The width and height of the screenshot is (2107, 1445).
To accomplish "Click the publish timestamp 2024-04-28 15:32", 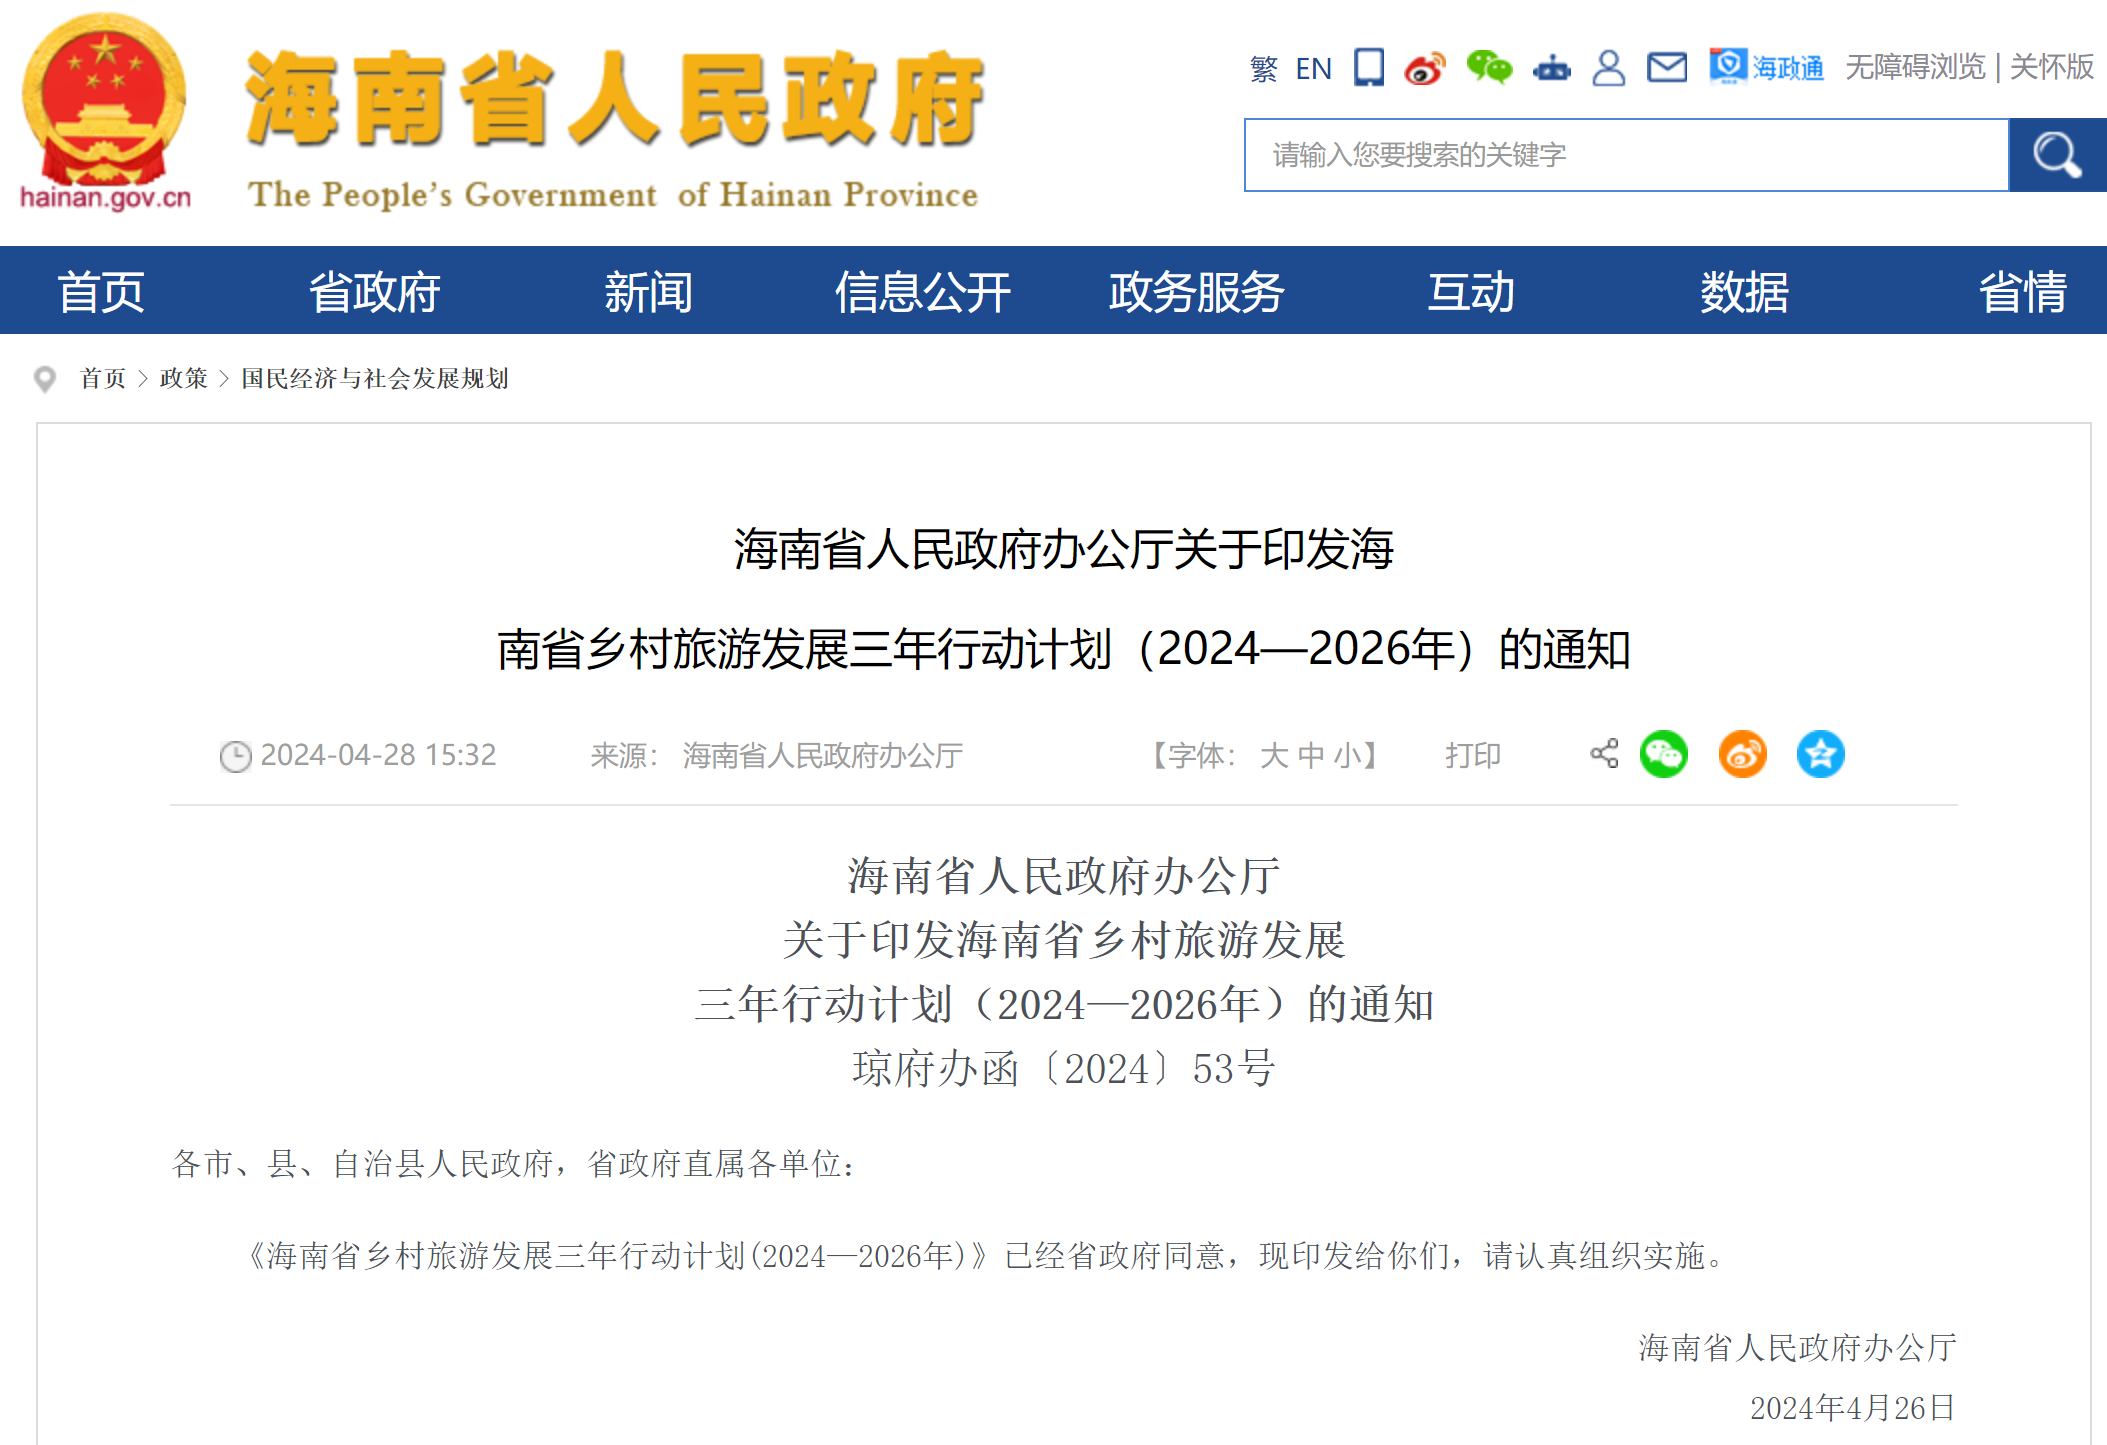I will point(378,755).
